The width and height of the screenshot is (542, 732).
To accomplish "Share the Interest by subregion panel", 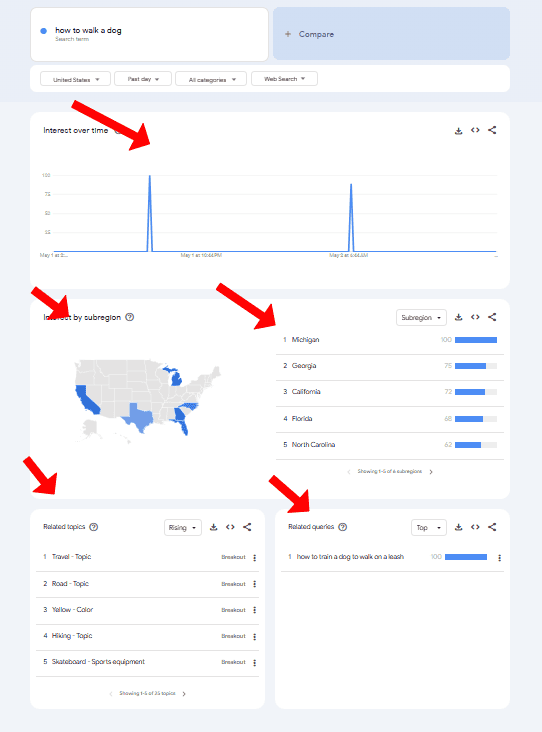I will click(492, 317).
